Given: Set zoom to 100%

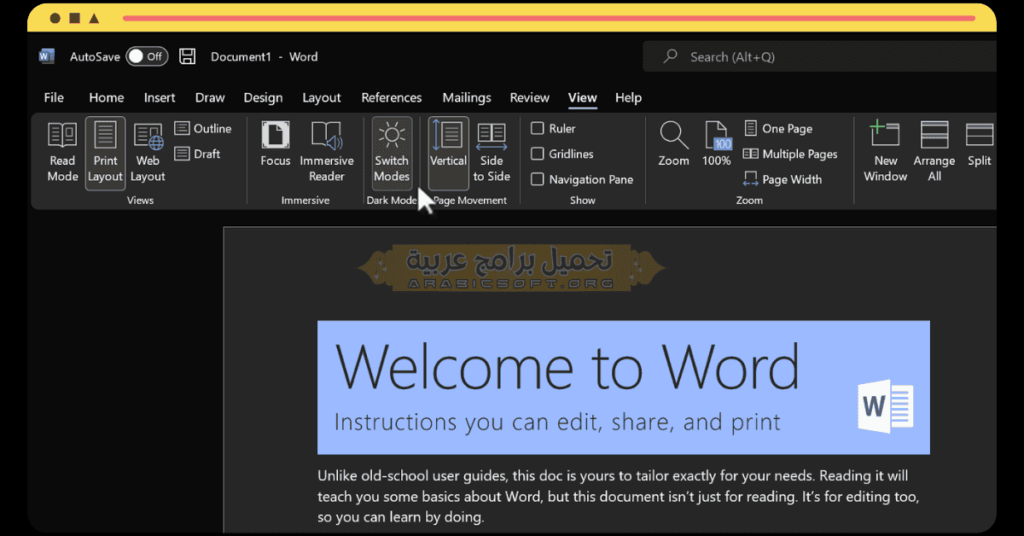Looking at the screenshot, I should tap(716, 145).
